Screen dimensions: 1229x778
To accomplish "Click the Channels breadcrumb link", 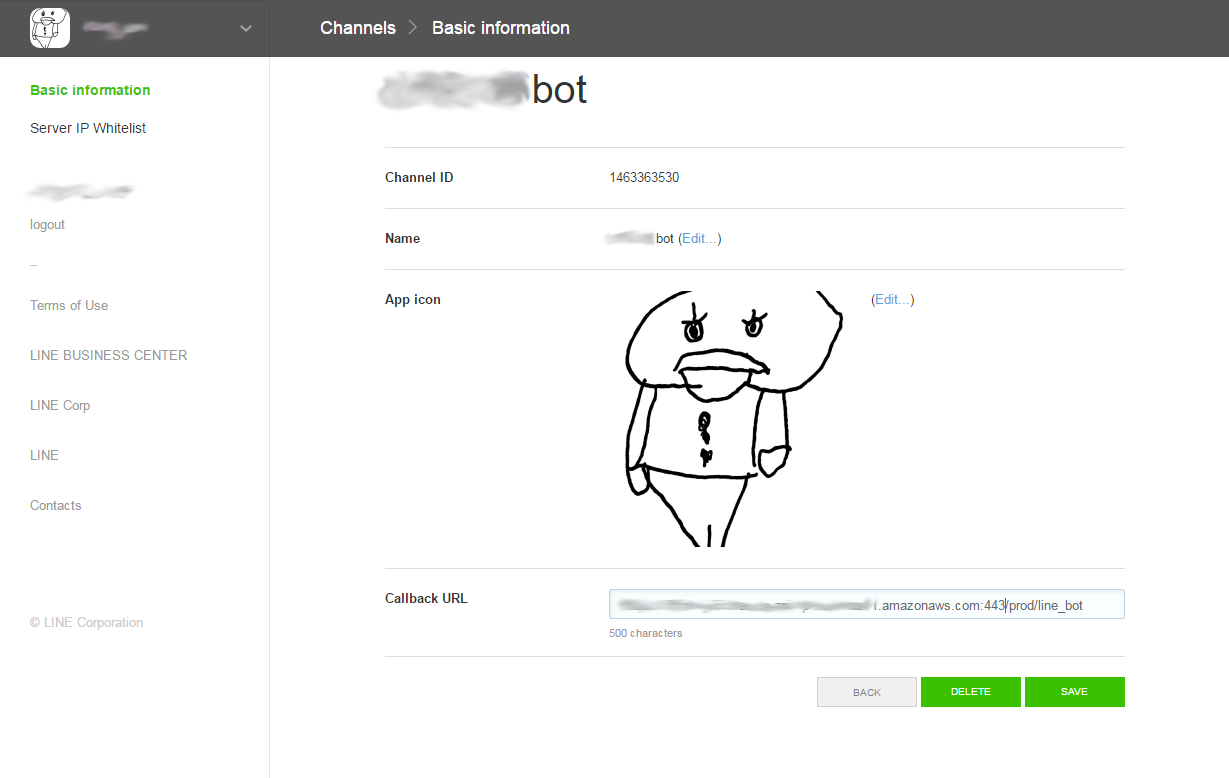I will 357,27.
